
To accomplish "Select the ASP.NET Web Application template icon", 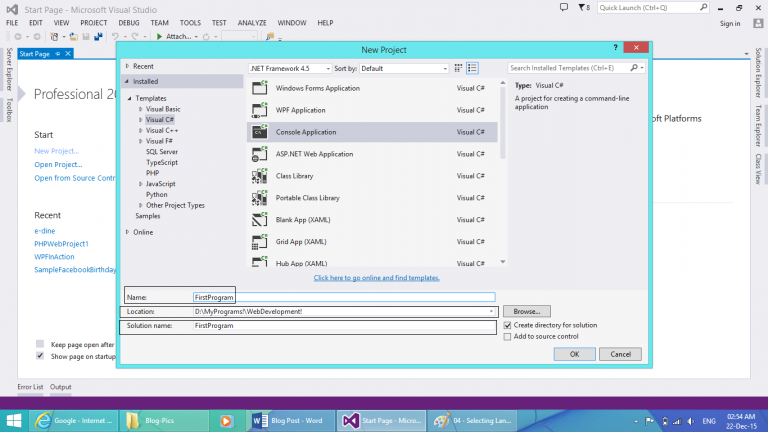I will (x=260, y=154).
